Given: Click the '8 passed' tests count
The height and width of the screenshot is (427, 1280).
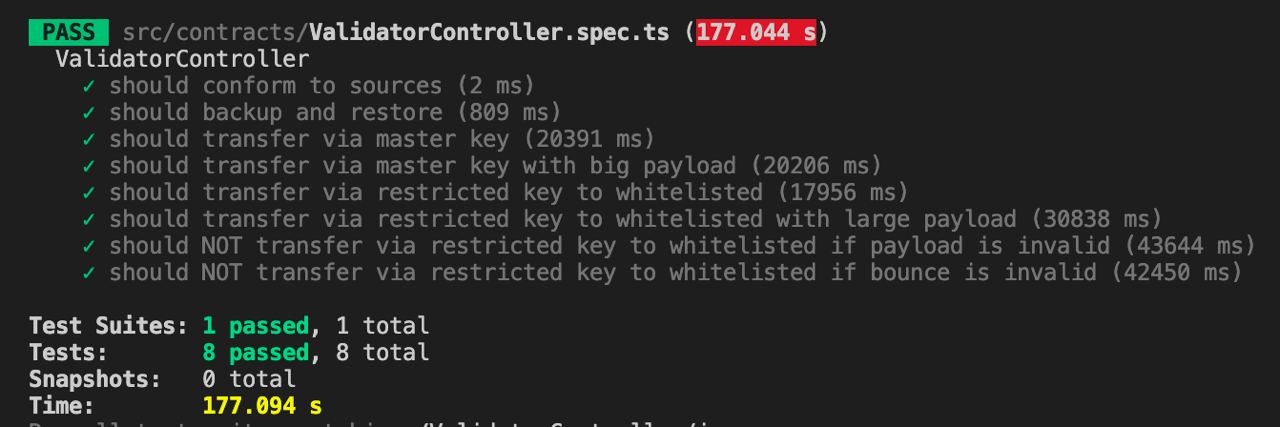Looking at the screenshot, I should coord(255,352).
